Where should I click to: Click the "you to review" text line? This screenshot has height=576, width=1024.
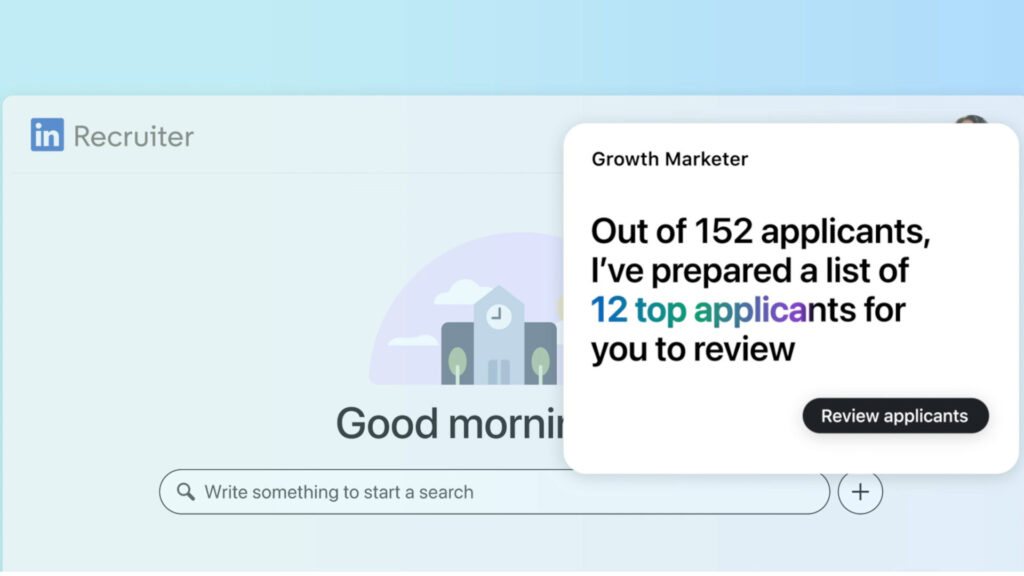pyautogui.click(x=692, y=349)
